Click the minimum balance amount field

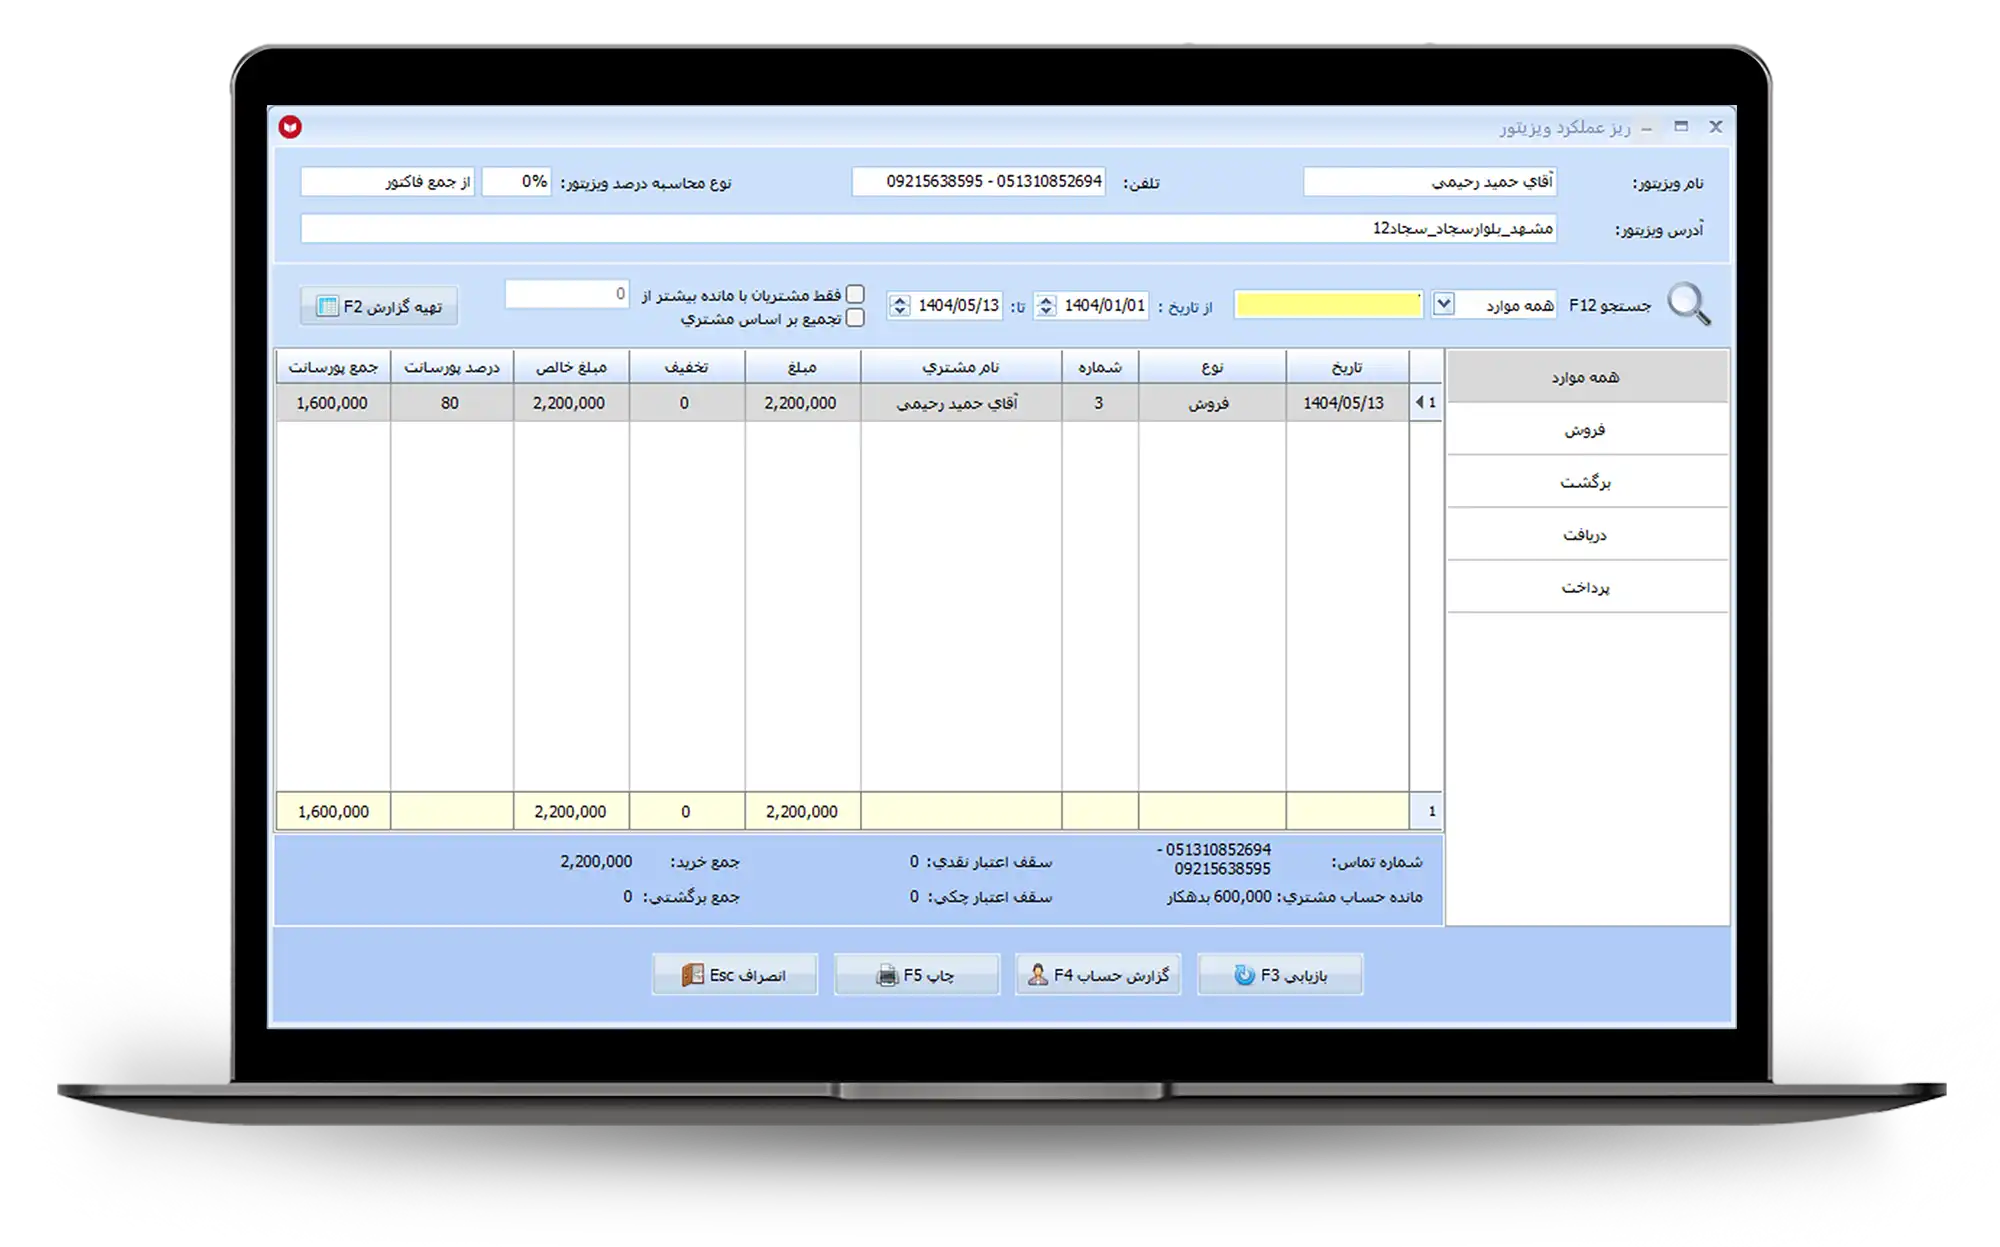(x=567, y=294)
